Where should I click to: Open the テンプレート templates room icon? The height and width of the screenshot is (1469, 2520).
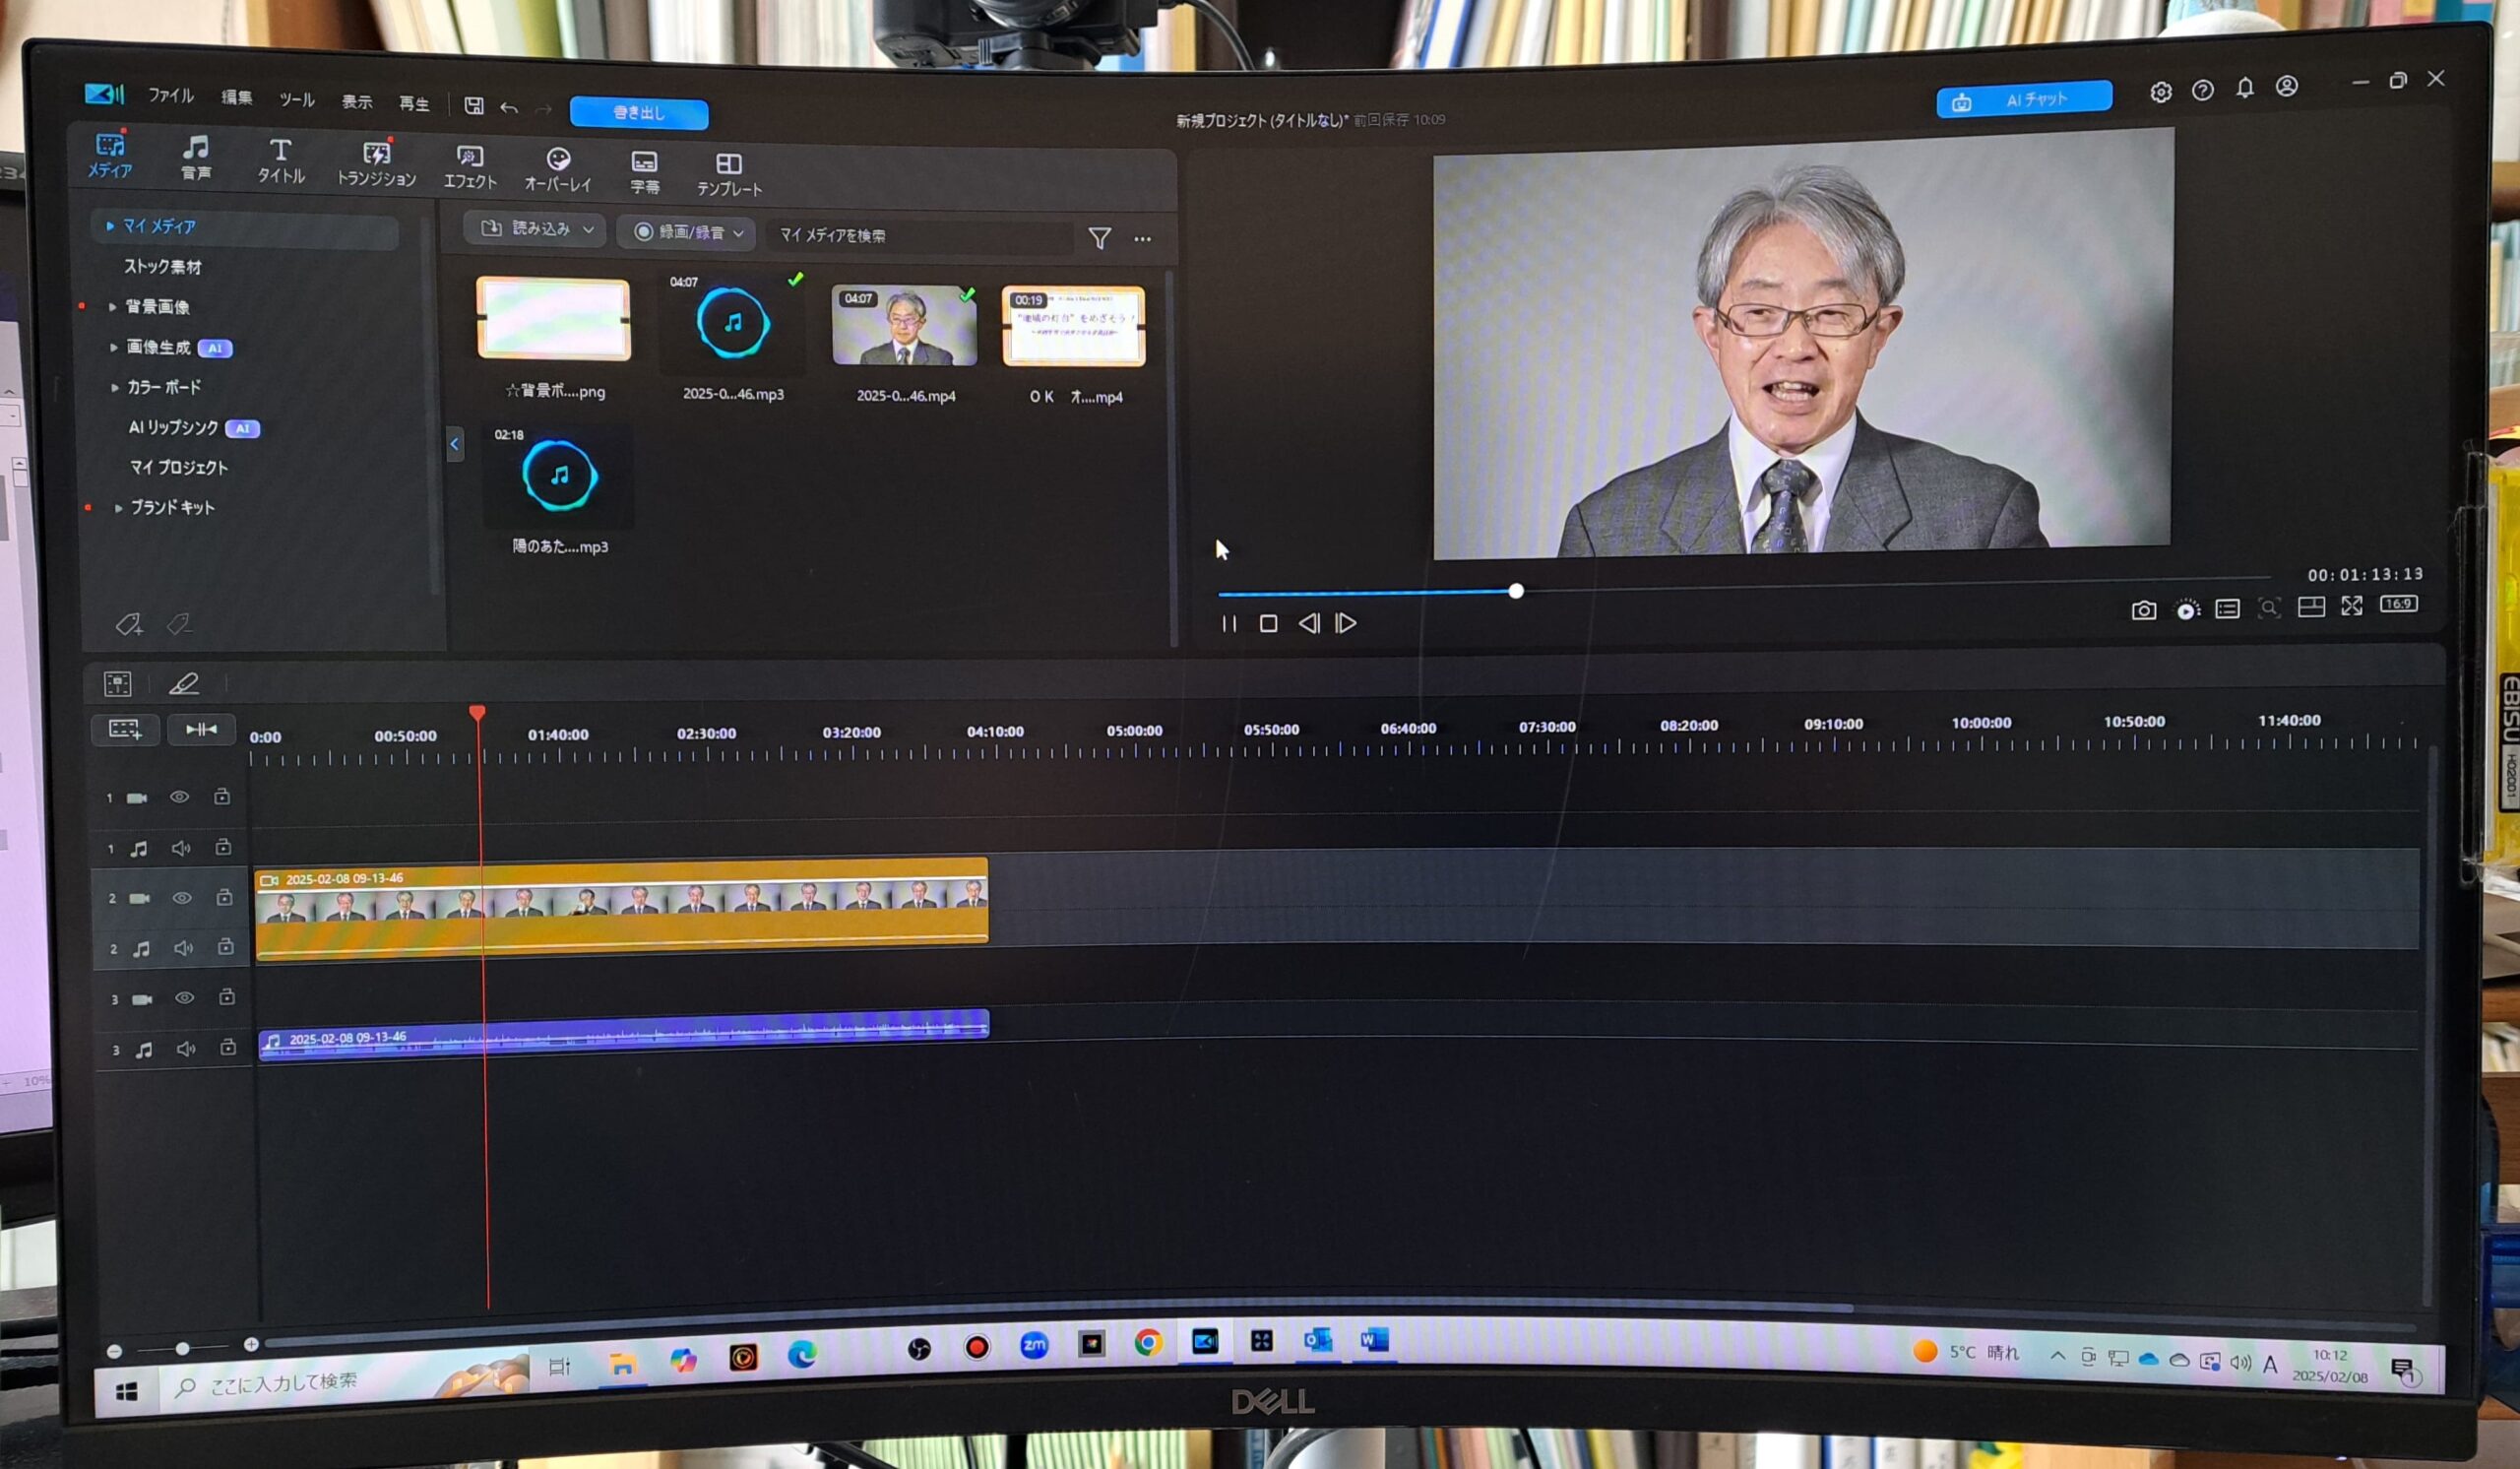(729, 174)
